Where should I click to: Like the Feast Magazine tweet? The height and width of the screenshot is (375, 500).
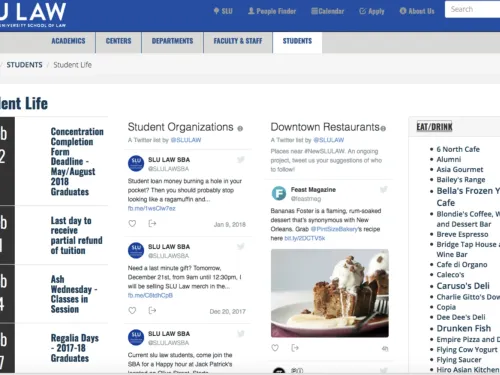tap(275, 348)
